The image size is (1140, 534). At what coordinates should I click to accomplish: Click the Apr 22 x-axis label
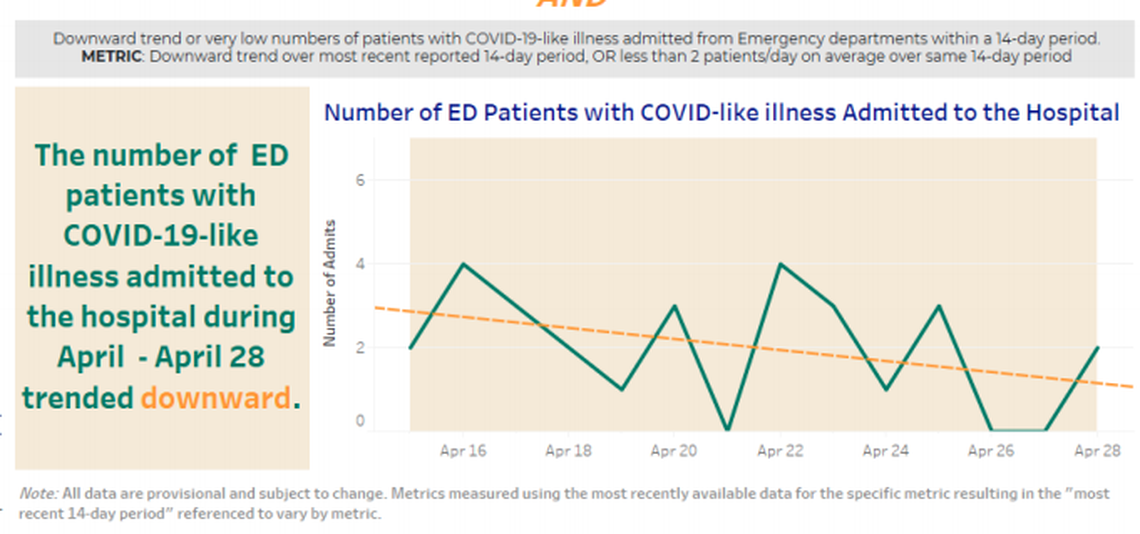780,451
